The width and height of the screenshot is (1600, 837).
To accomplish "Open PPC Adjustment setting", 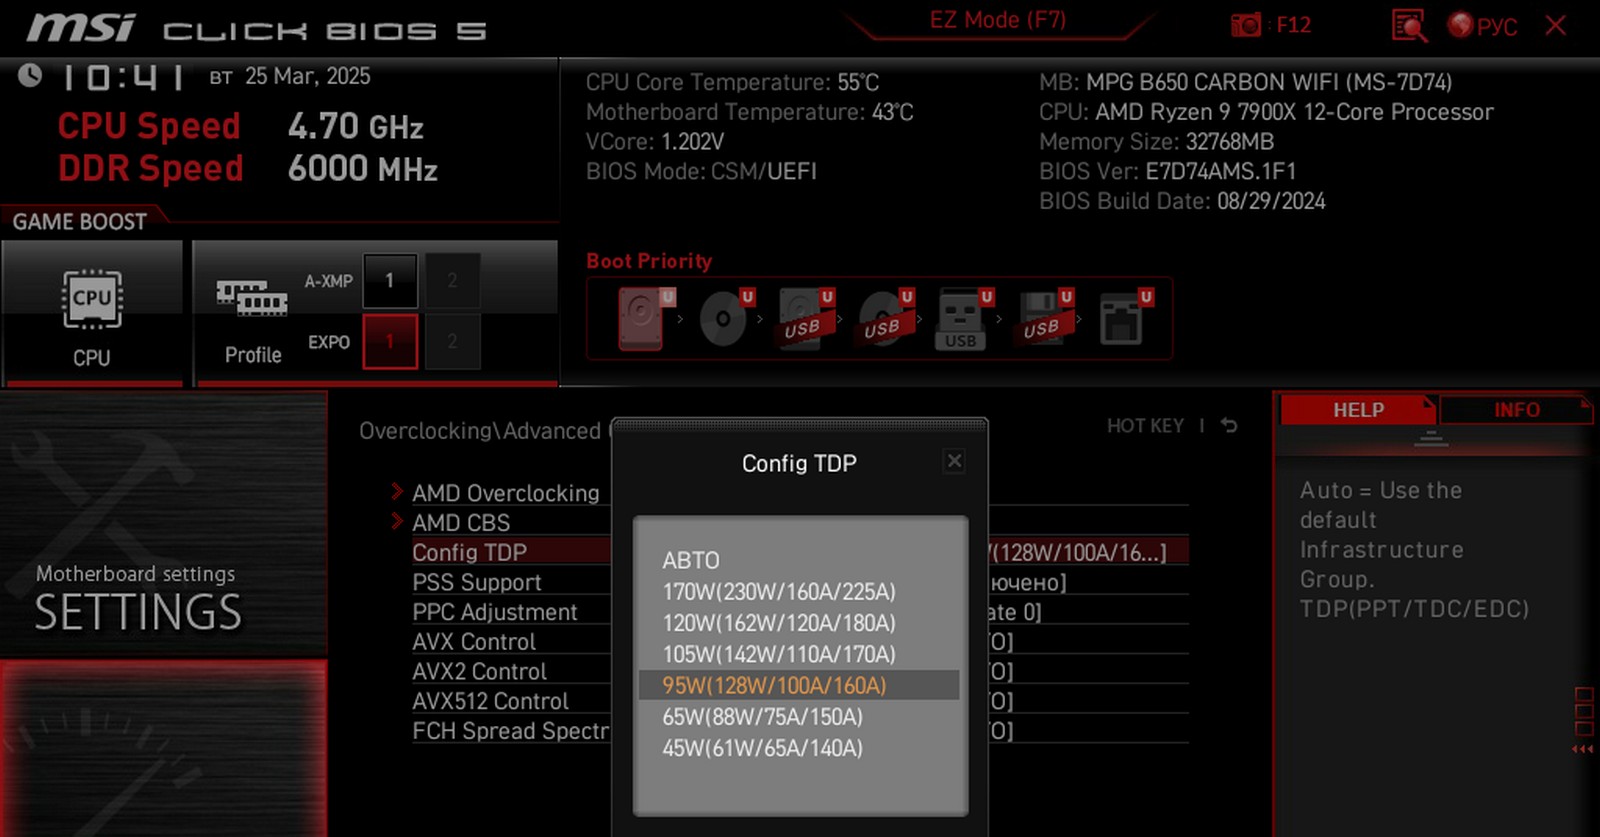I will point(494,612).
